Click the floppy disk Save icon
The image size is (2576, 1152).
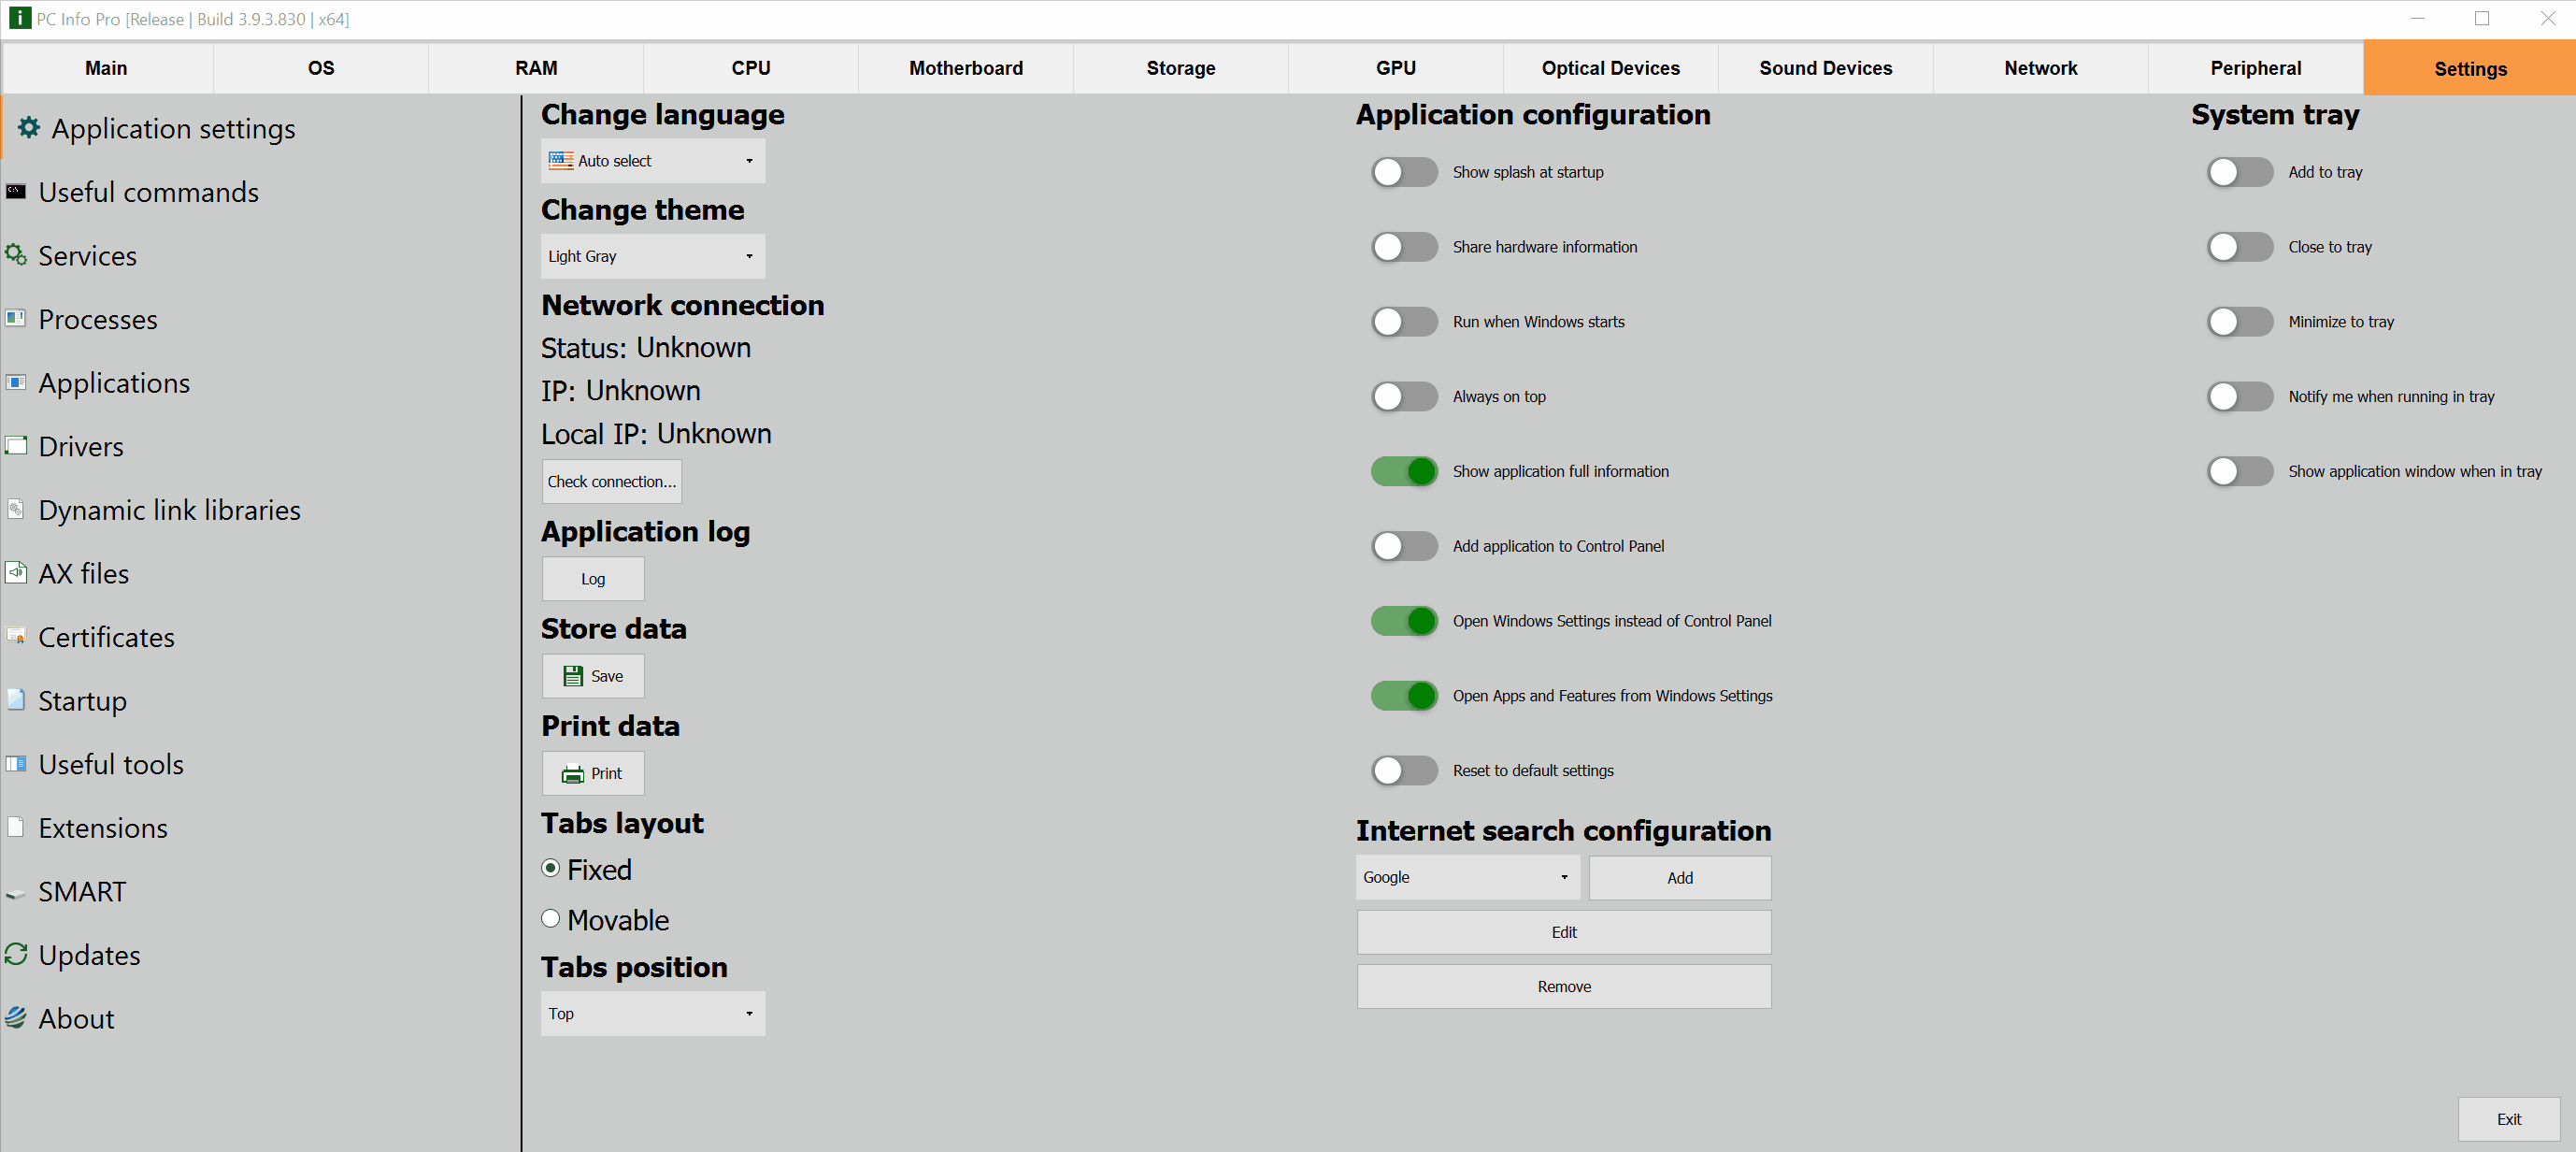point(573,676)
